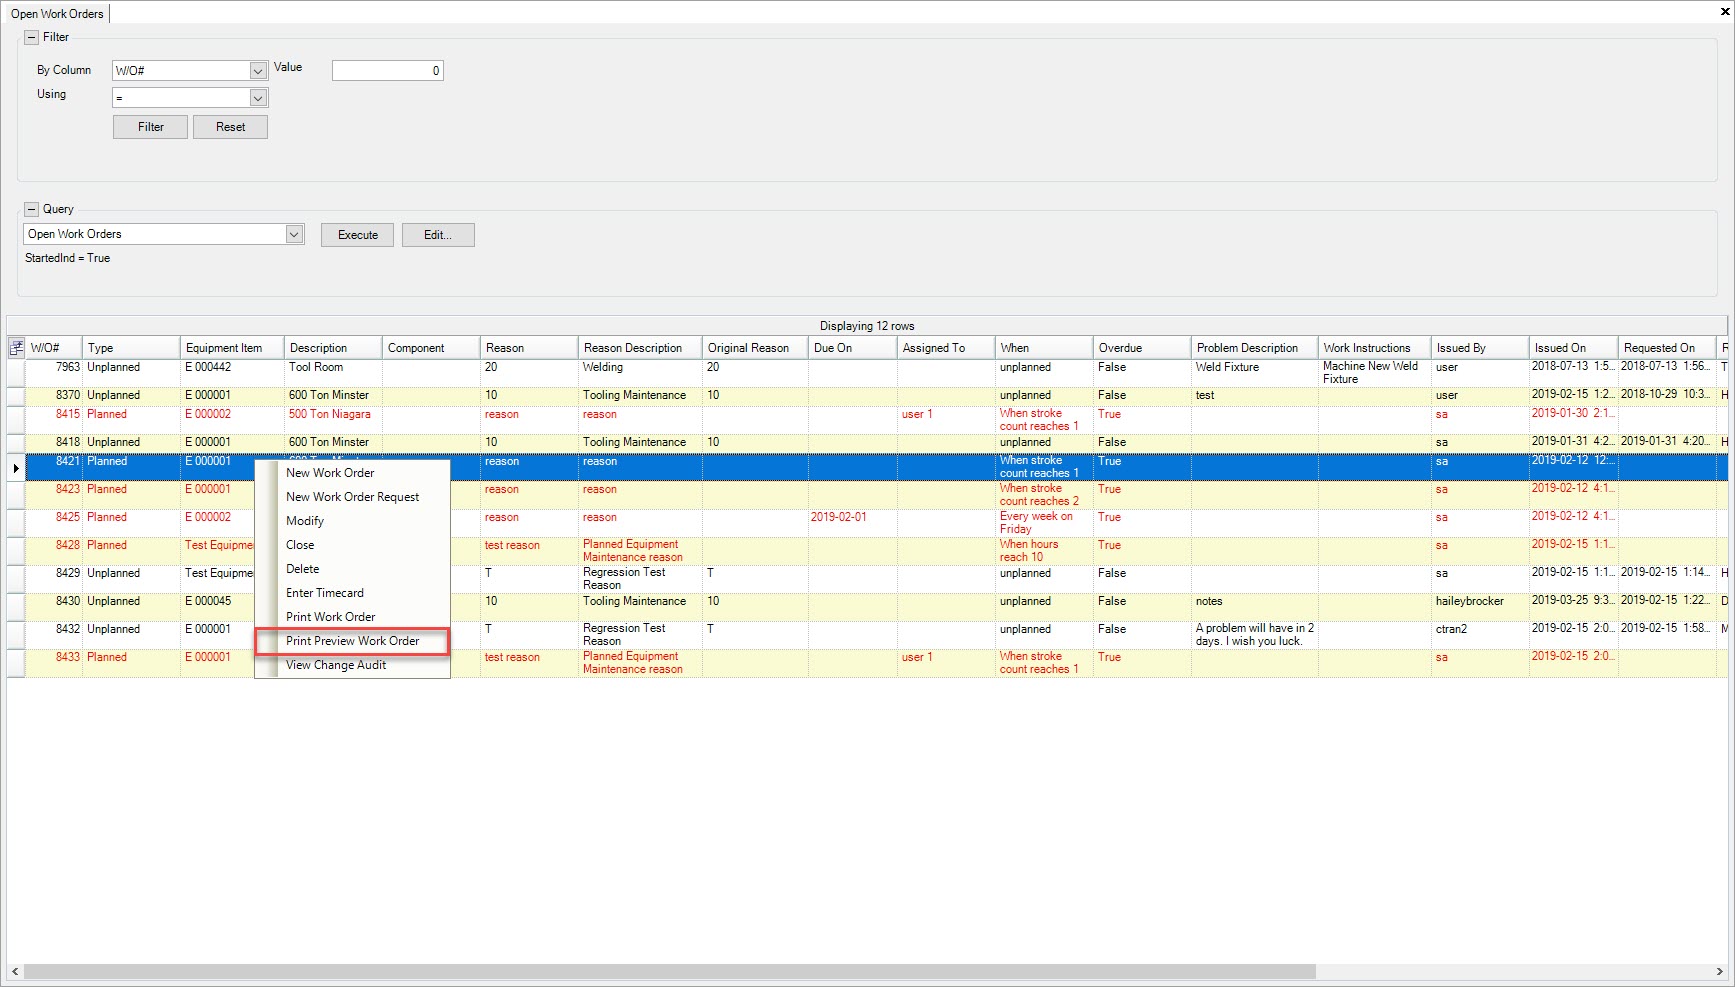Sort by Description column header
This screenshot has width=1735, height=987.
point(333,348)
